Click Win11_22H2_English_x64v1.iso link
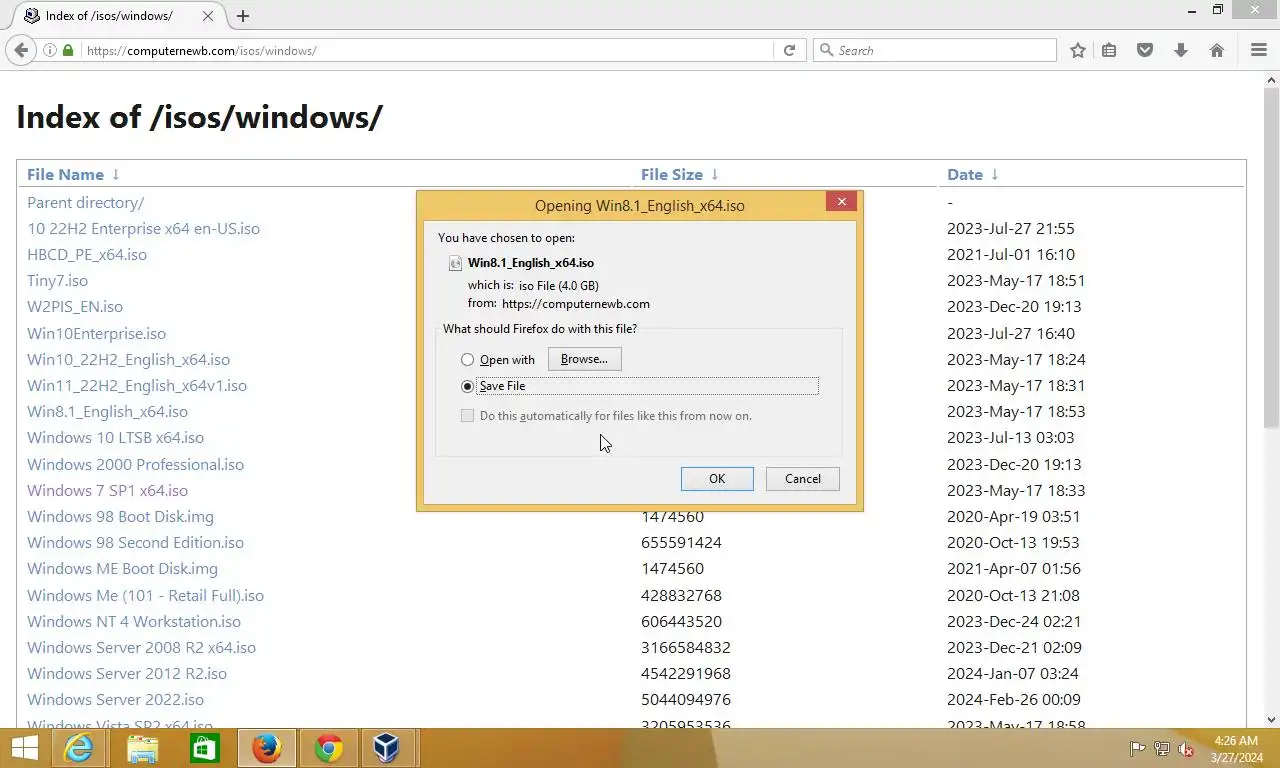The width and height of the screenshot is (1280, 768). point(137,385)
